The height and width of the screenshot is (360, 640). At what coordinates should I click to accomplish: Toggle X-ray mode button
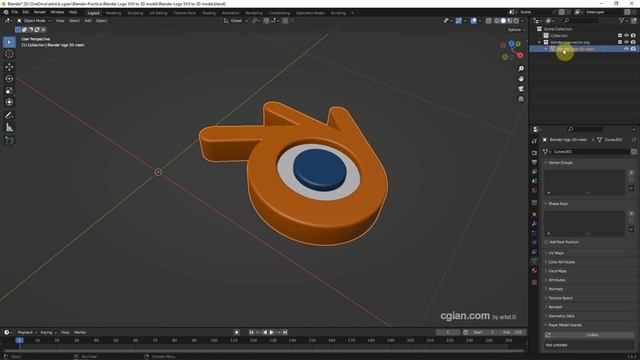click(488, 21)
